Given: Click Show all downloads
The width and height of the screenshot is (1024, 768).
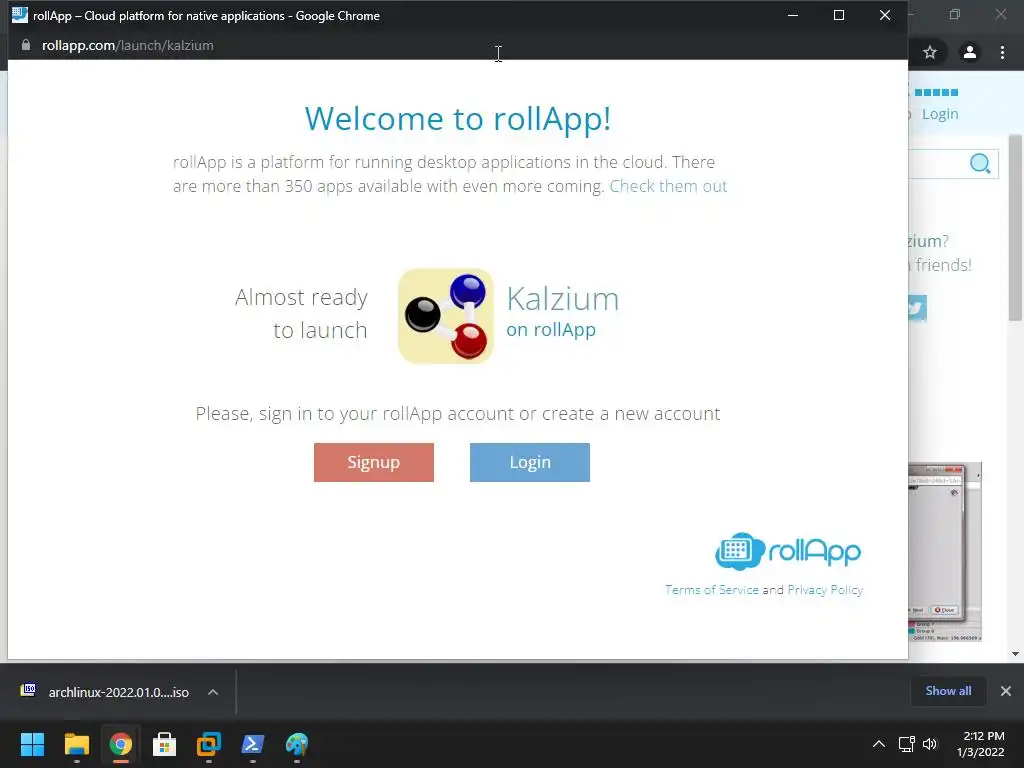Looking at the screenshot, I should [948, 691].
